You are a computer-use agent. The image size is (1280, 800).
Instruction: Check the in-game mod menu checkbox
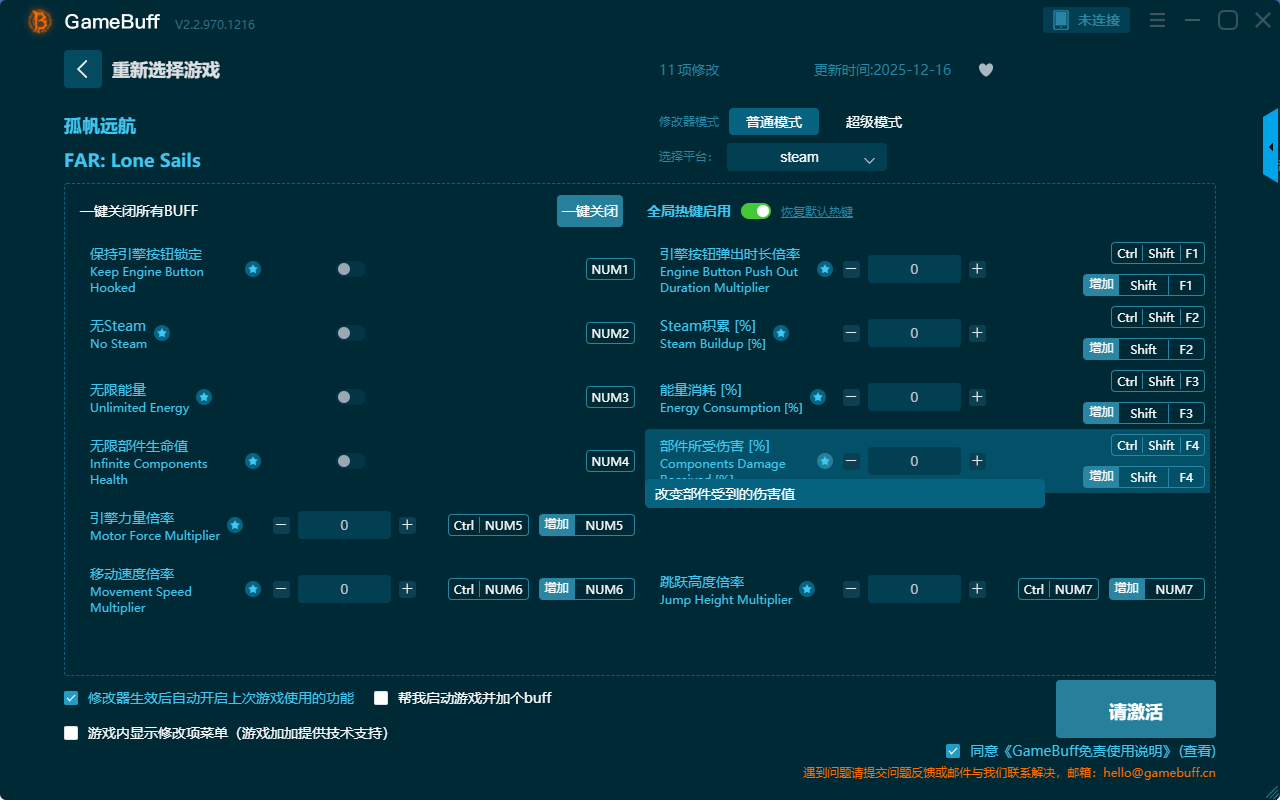click(x=71, y=733)
